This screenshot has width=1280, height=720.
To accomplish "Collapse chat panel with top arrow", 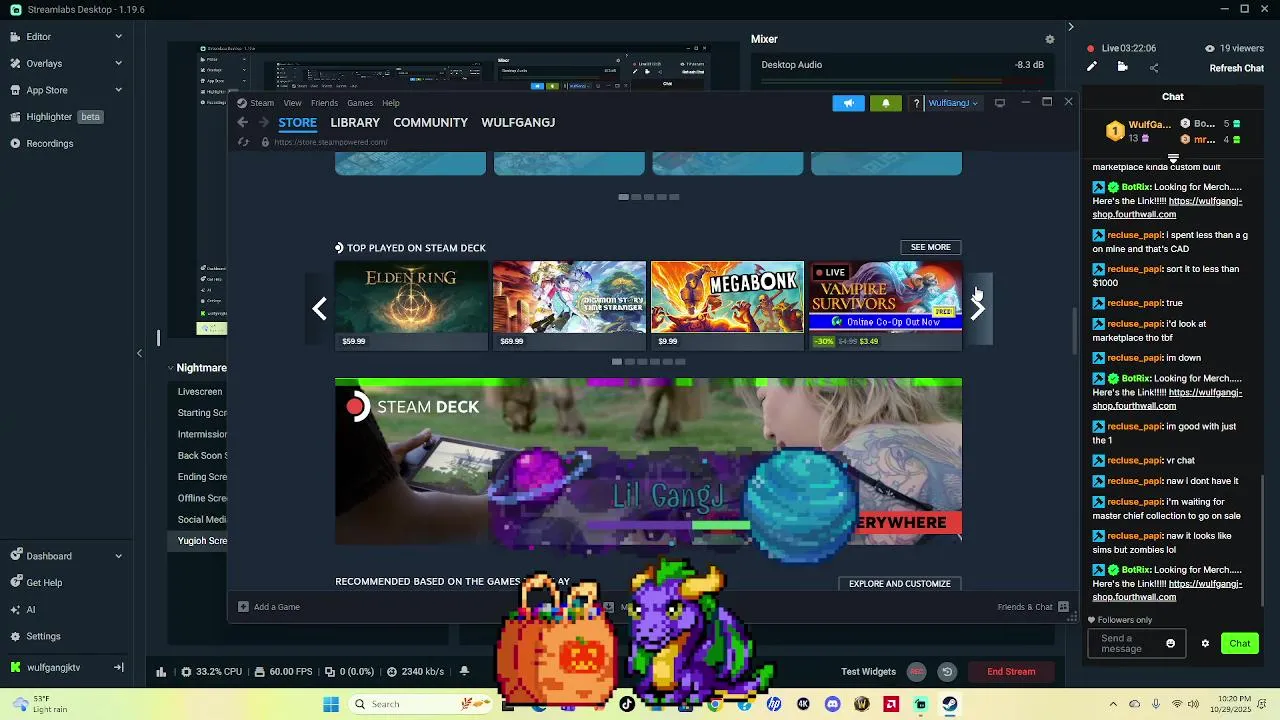I will point(1070,27).
